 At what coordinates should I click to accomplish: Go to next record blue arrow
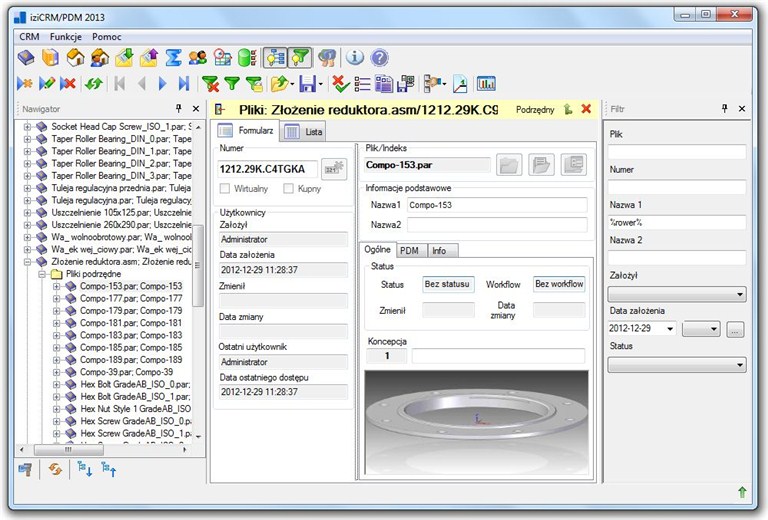click(162, 84)
